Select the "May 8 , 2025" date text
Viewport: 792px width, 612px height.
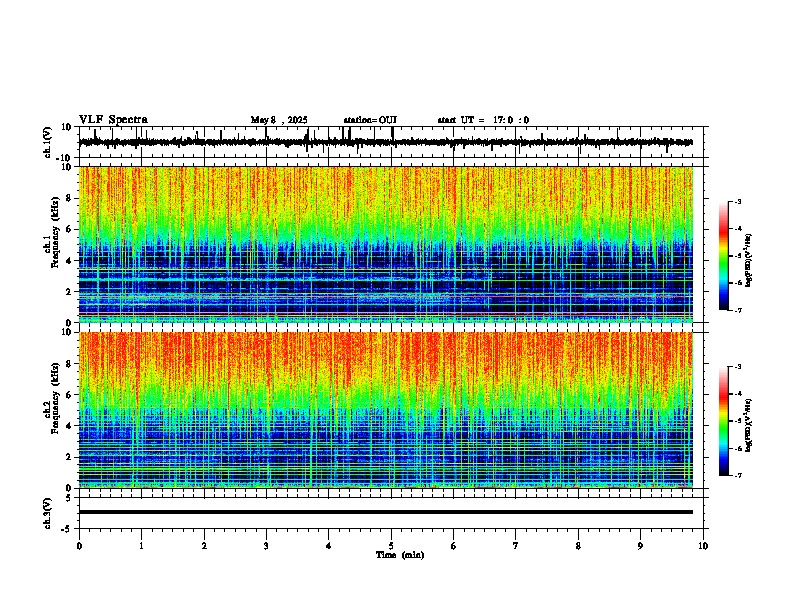point(279,120)
